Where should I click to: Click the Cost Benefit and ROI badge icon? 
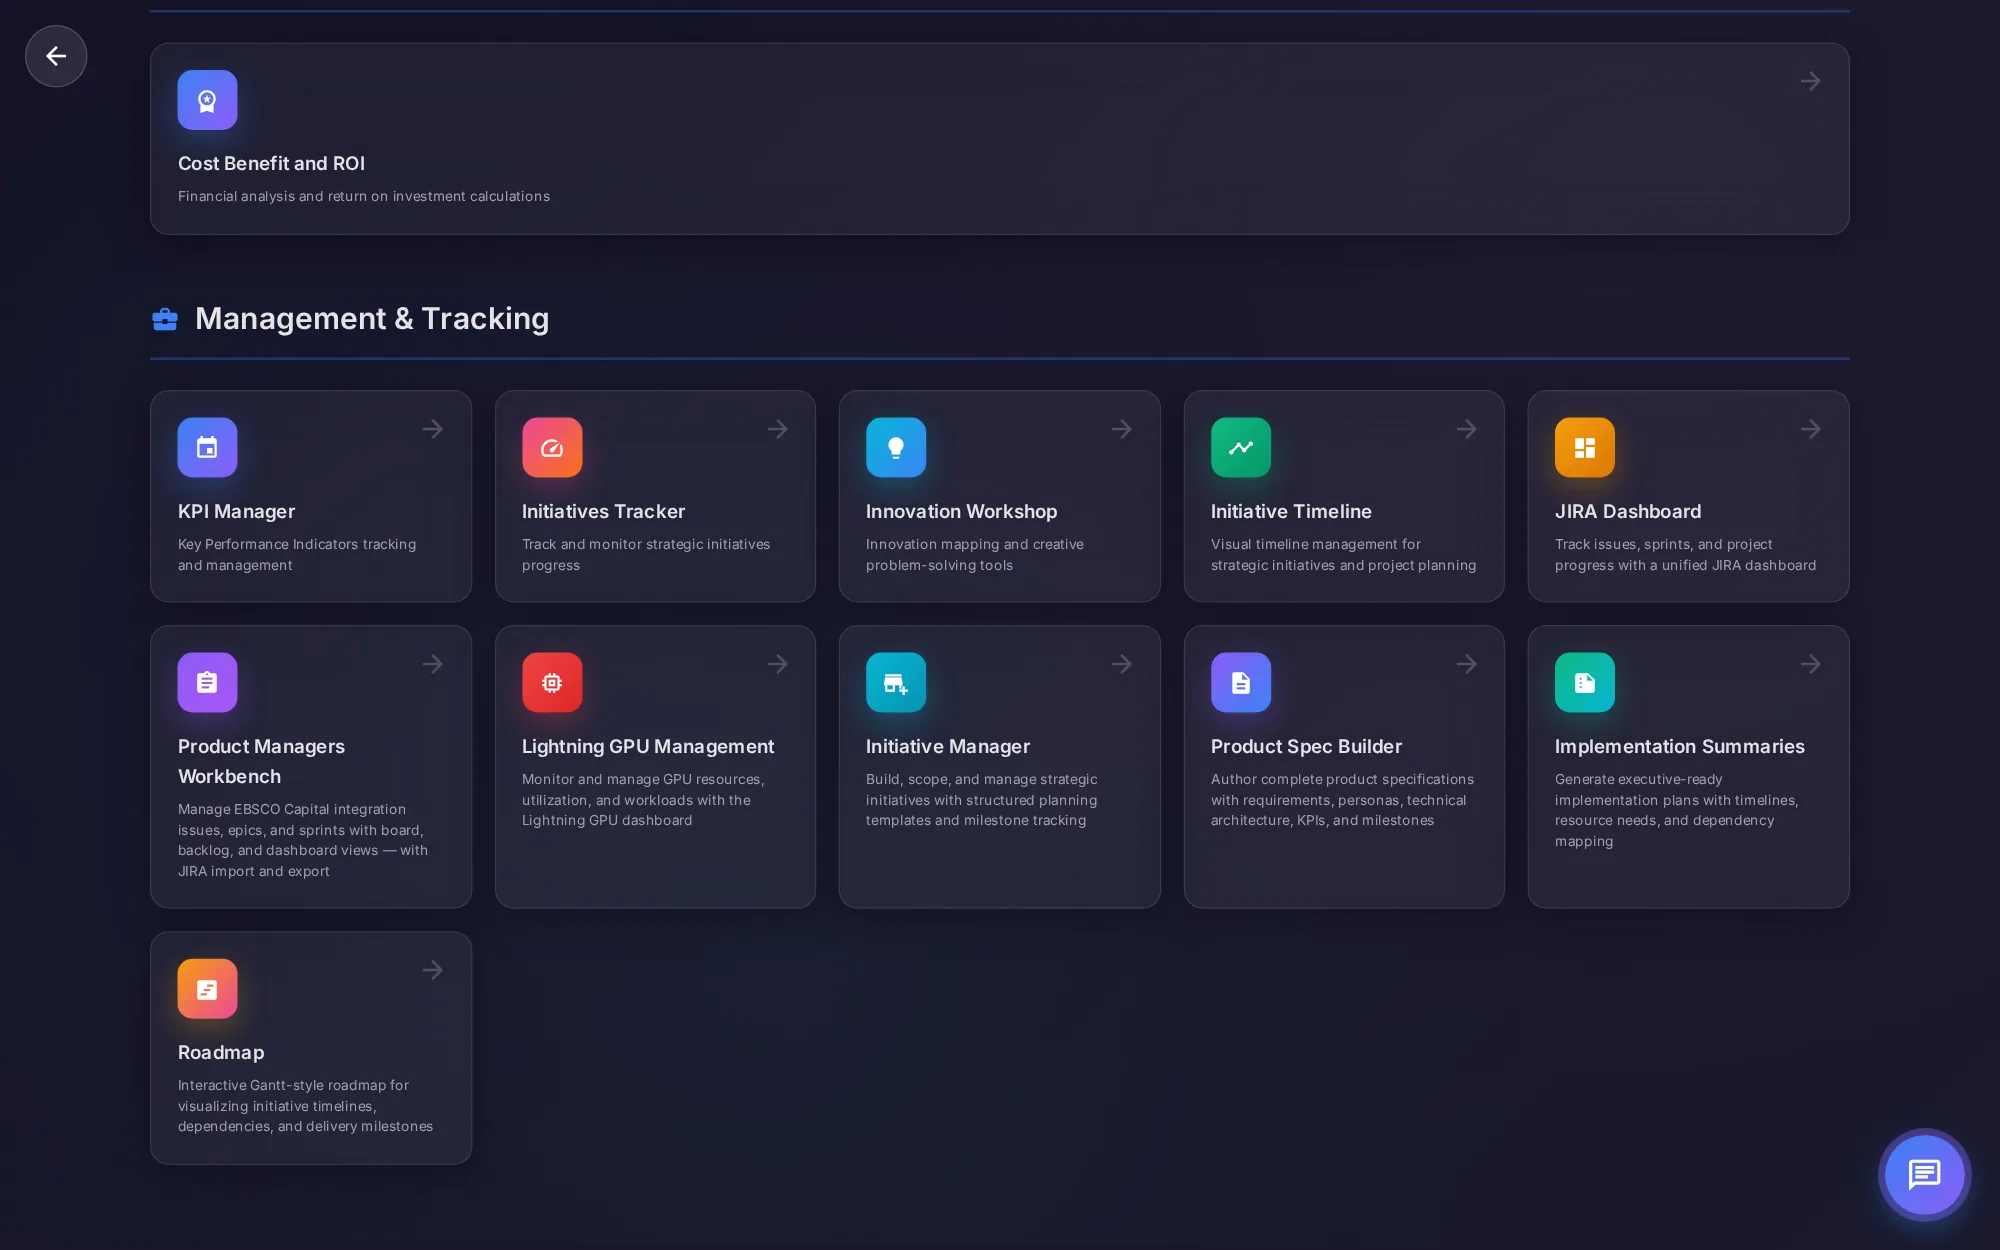pos(207,100)
